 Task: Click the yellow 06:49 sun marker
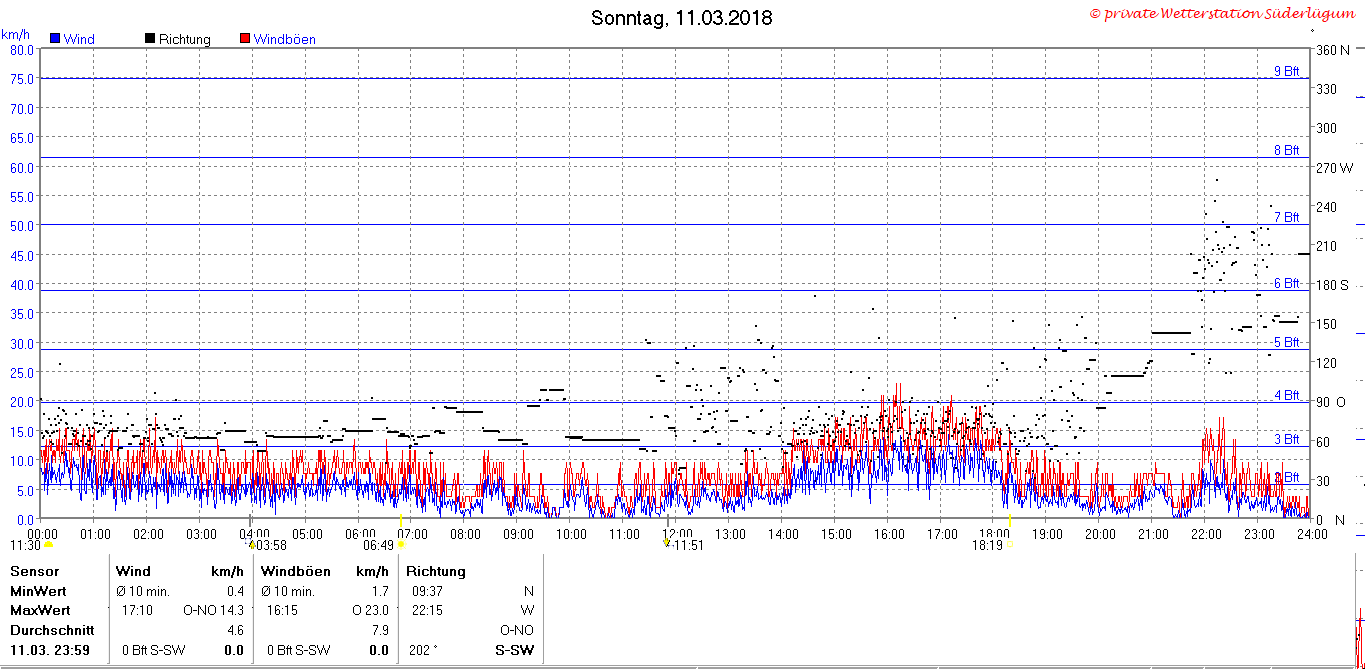401,545
